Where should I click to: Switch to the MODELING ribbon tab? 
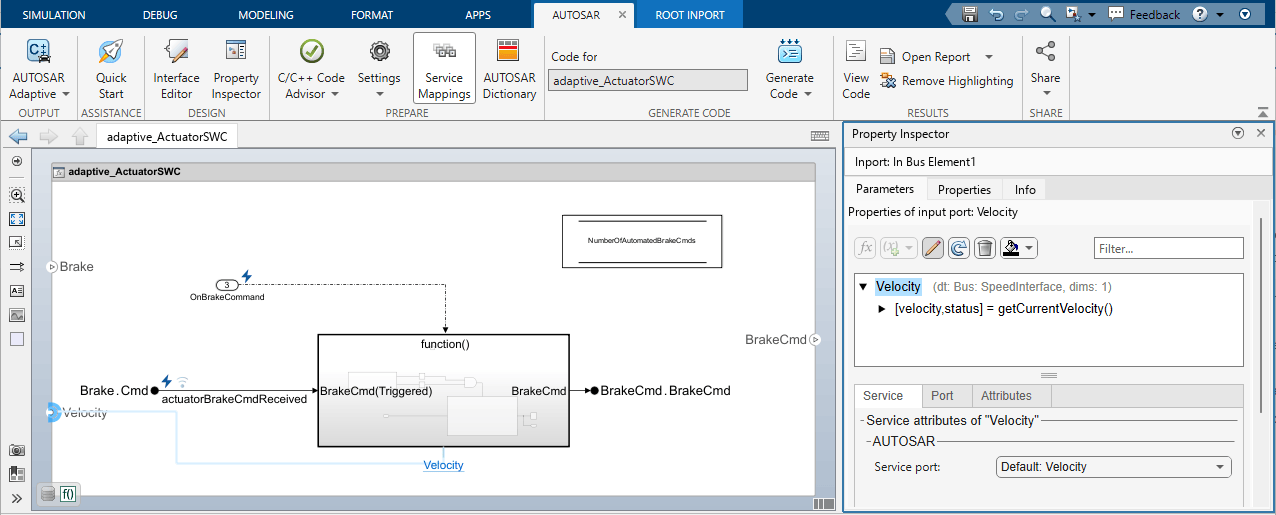click(x=266, y=15)
